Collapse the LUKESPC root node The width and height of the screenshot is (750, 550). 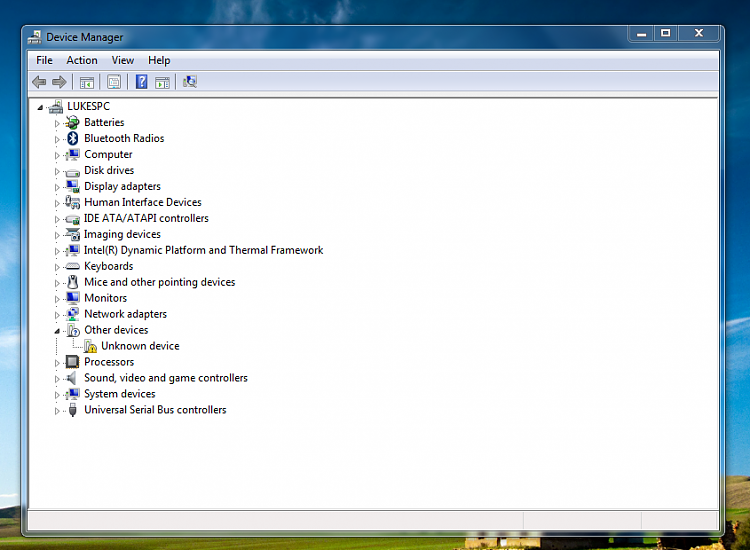40,108
